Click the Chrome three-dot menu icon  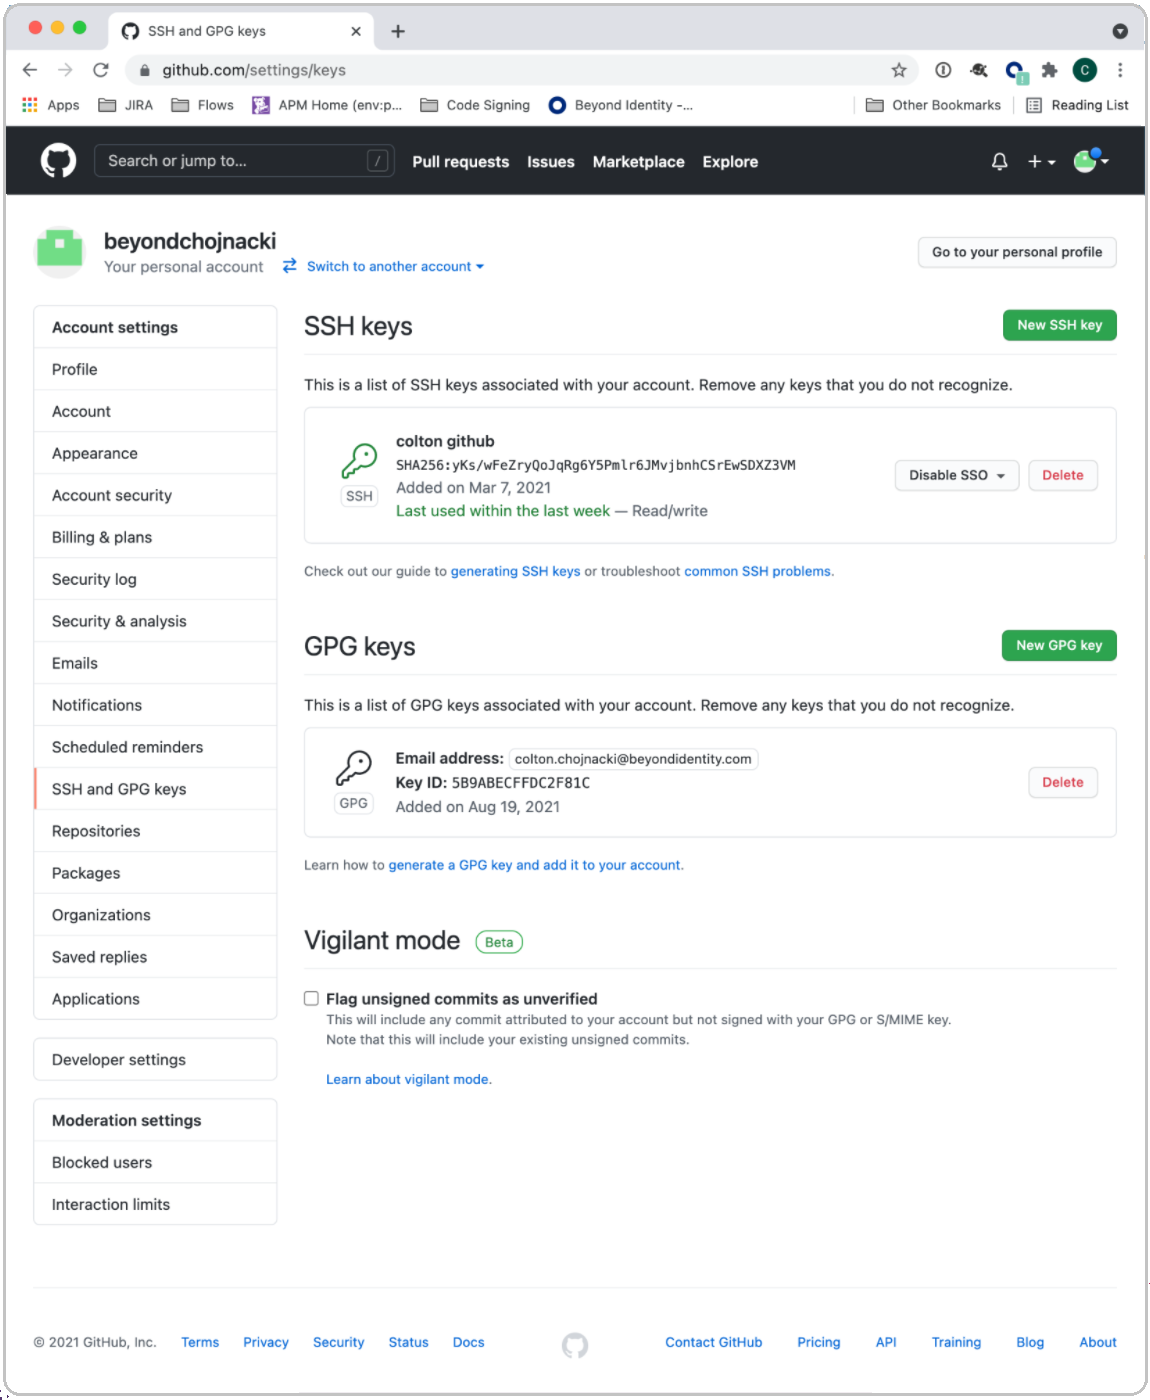pyautogui.click(x=1120, y=70)
